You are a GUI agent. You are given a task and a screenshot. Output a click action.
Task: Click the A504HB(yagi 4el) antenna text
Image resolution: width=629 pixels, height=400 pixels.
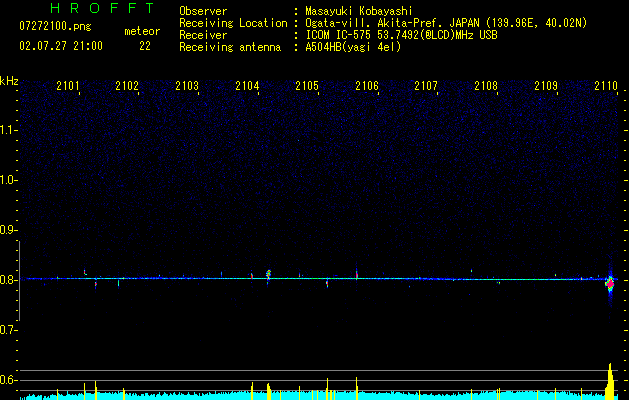353,47
